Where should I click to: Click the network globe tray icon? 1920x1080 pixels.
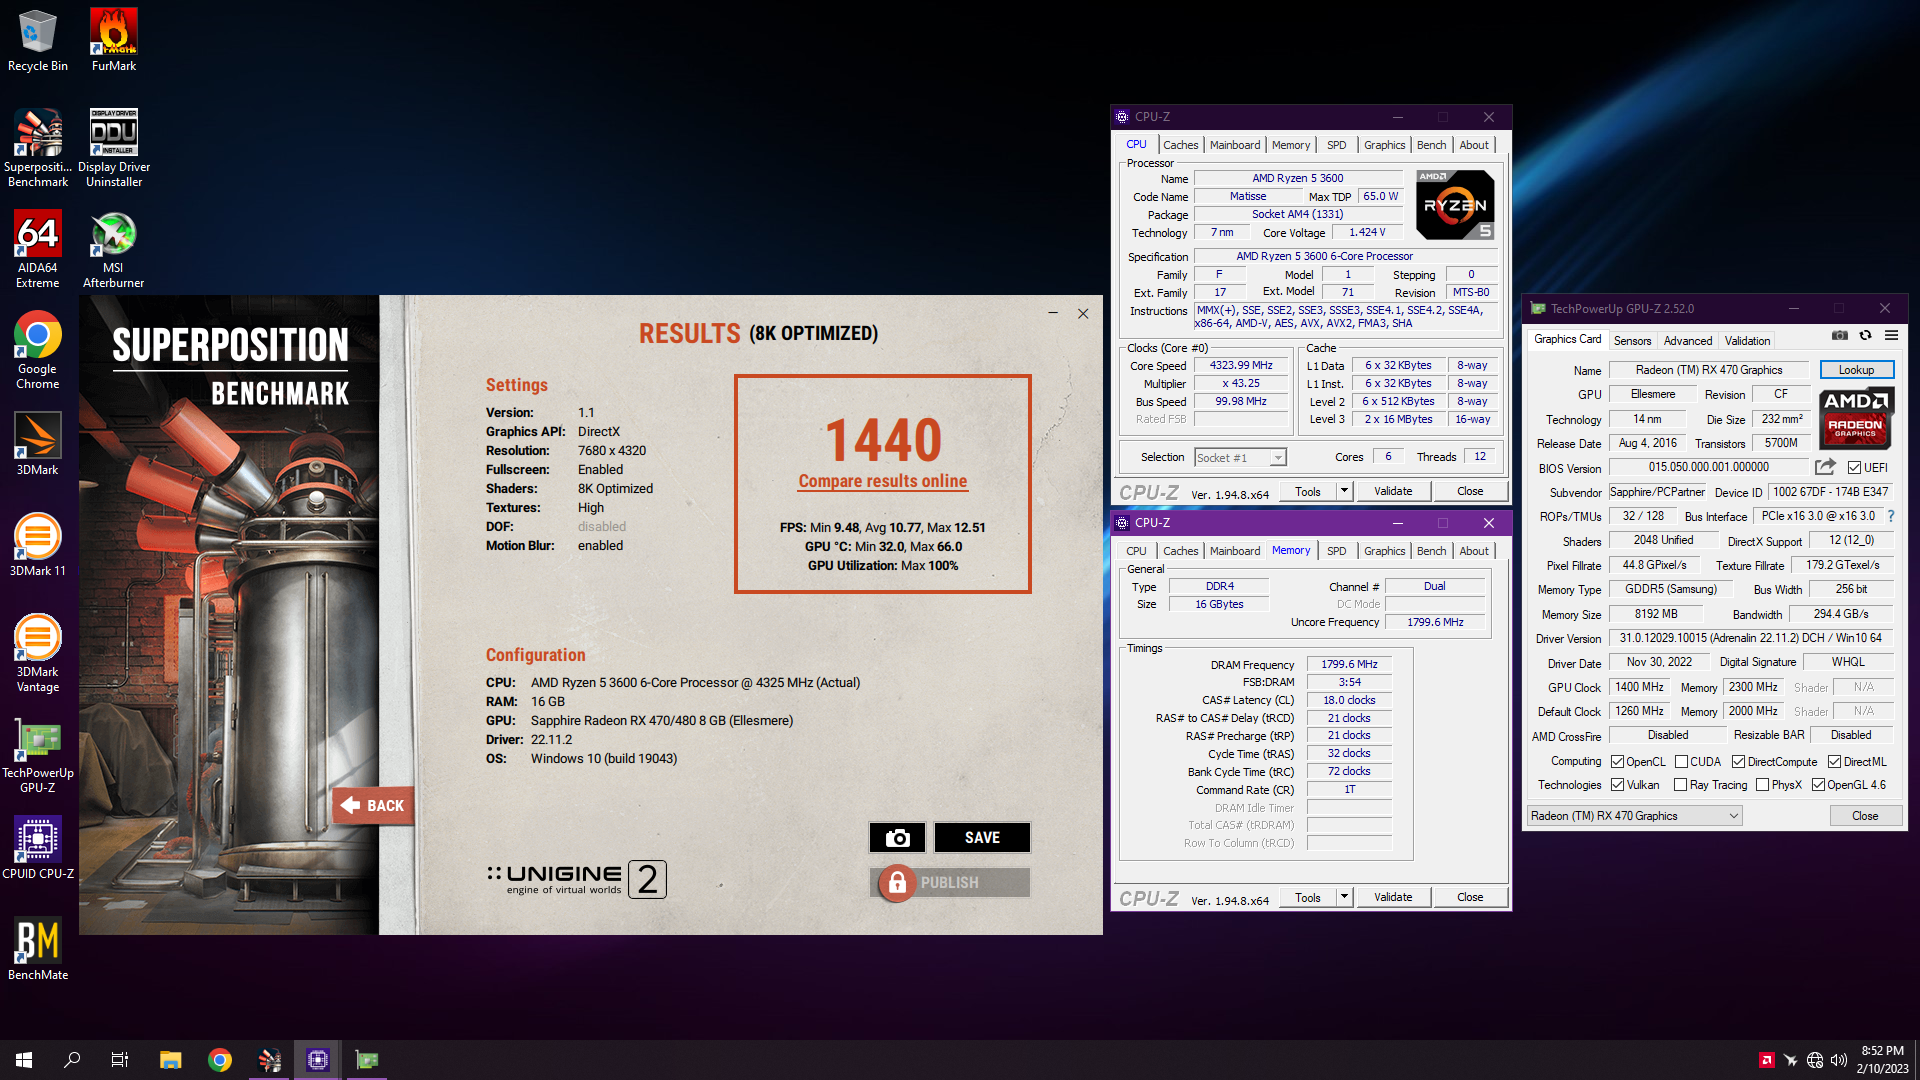tap(1815, 1060)
